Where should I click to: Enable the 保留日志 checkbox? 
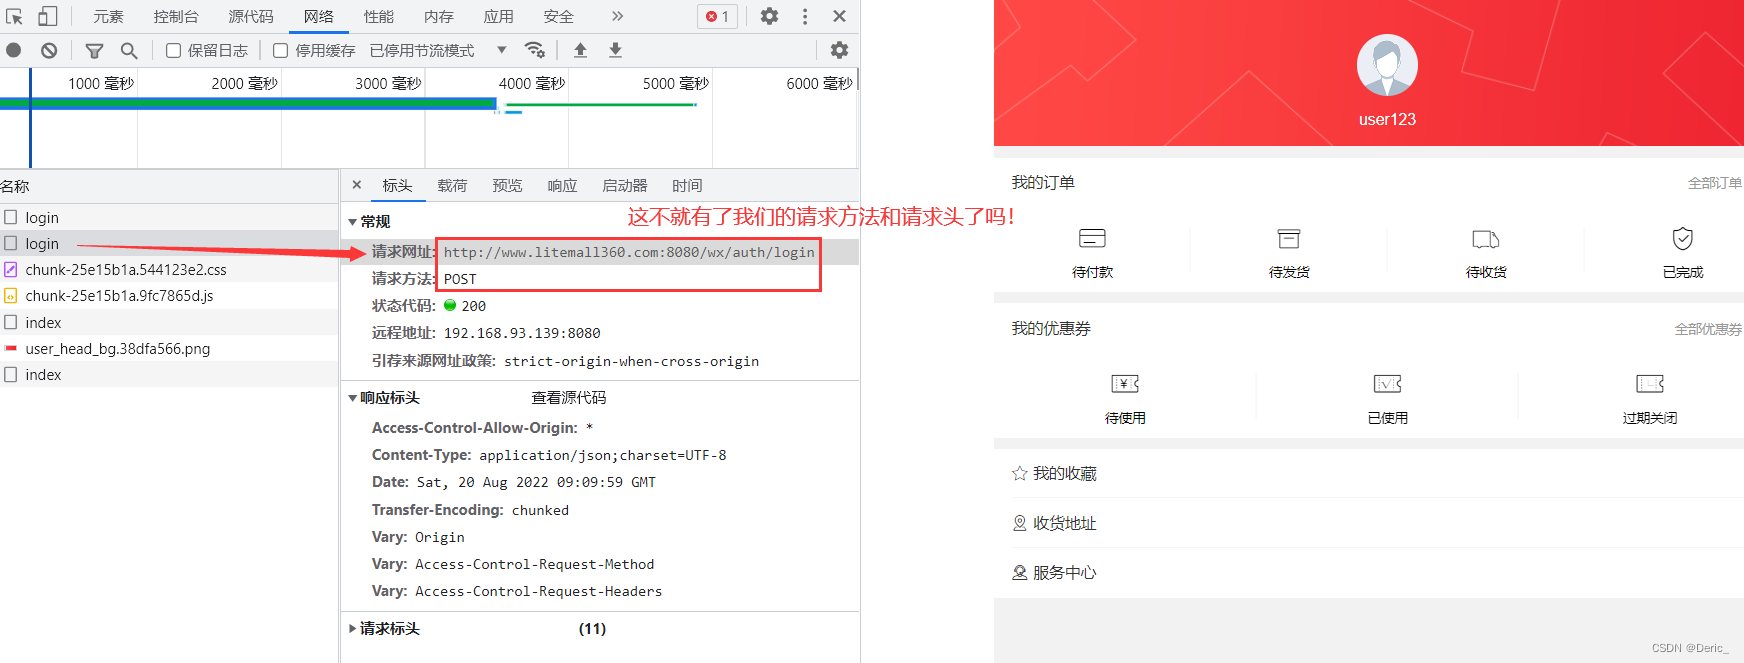174,50
